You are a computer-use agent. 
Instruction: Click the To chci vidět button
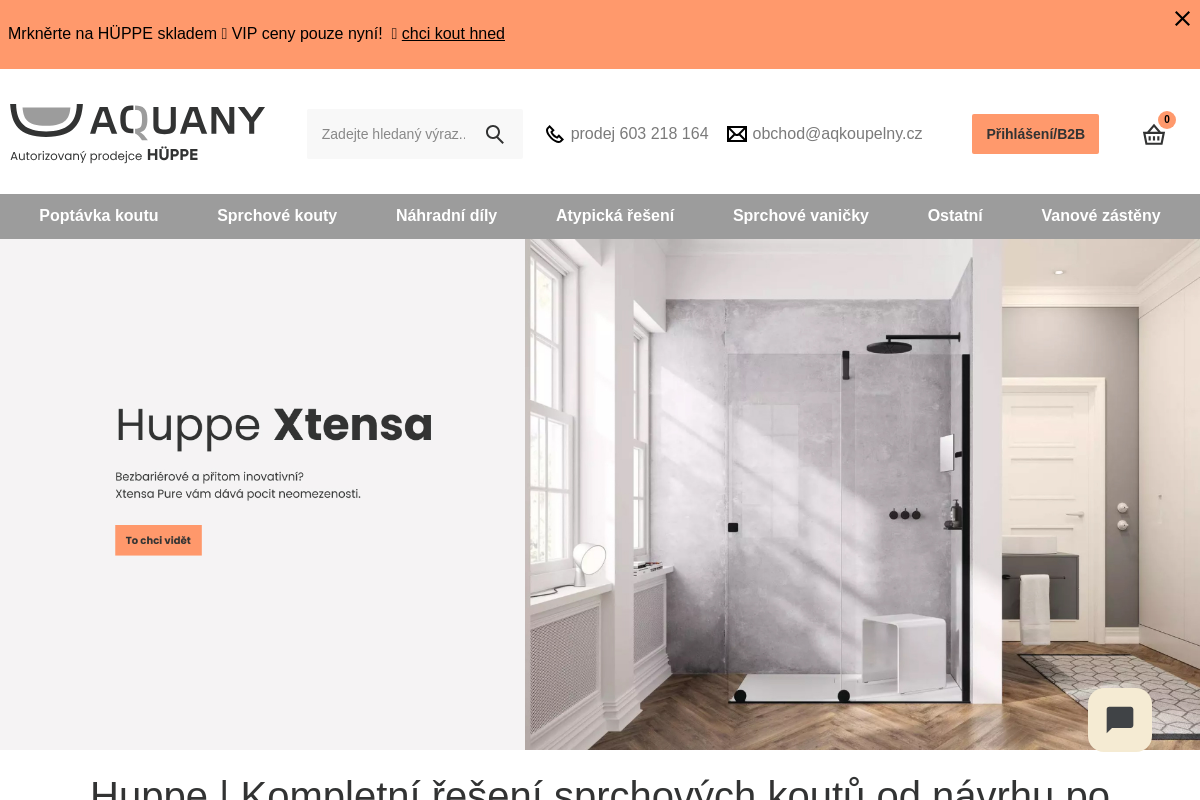coord(158,540)
